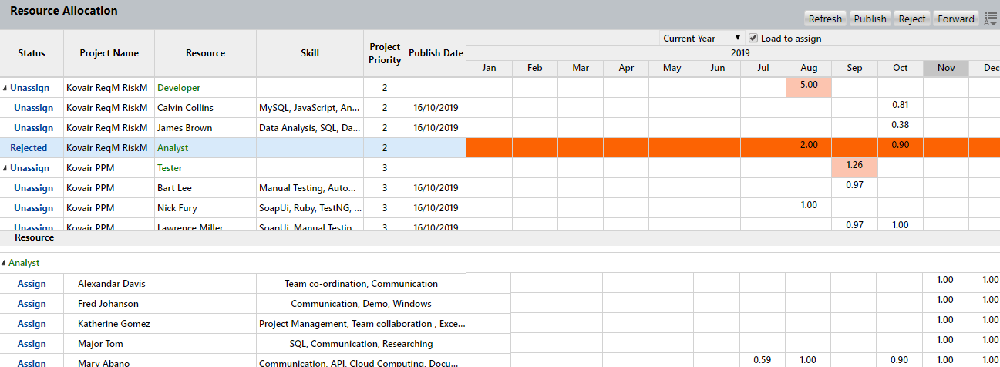Image resolution: width=1000 pixels, height=367 pixels.
Task: Click the 1.00 August value for Nick Fury
Action: pyautogui.click(x=809, y=204)
